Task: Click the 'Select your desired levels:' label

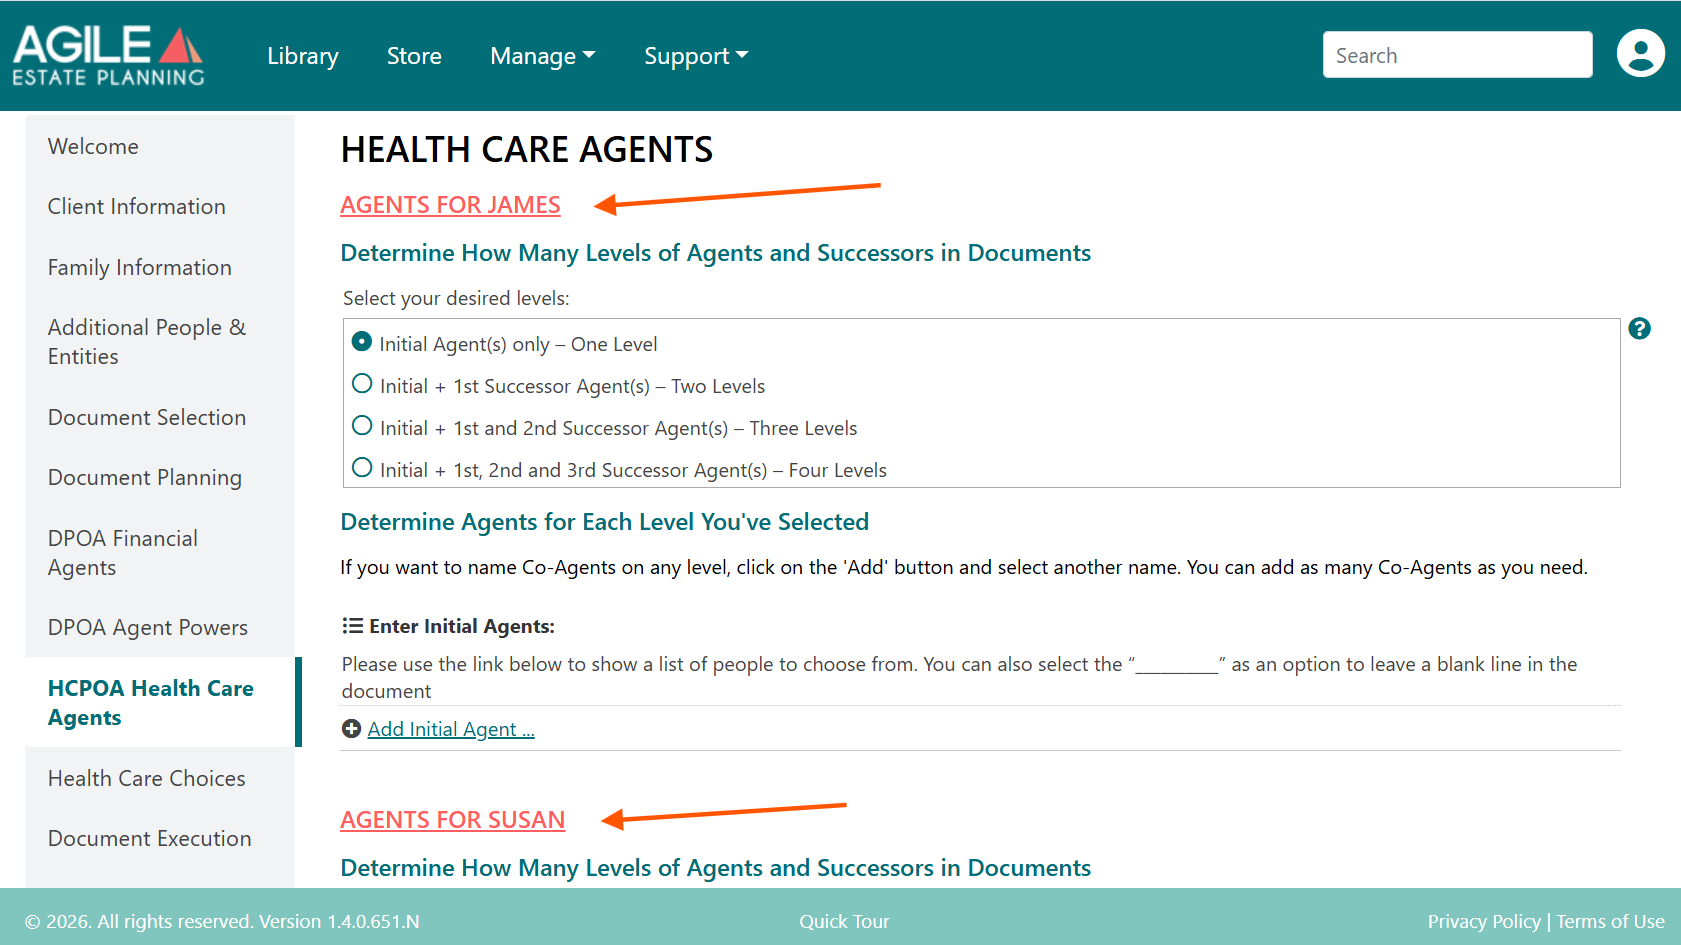Action: click(456, 298)
